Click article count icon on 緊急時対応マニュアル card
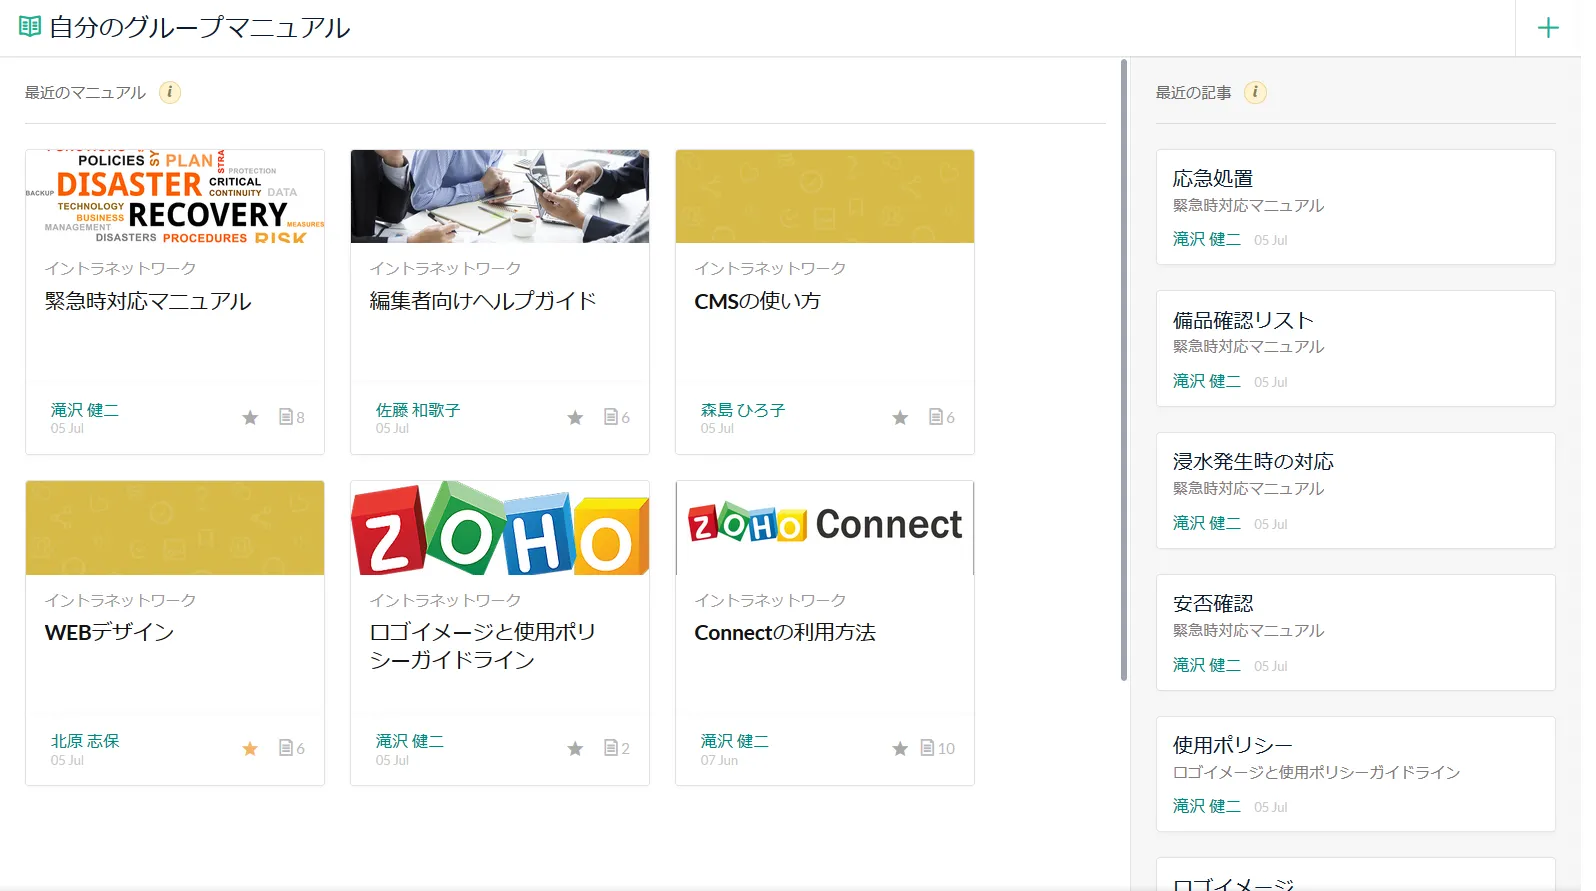The height and width of the screenshot is (891, 1596). (286, 417)
